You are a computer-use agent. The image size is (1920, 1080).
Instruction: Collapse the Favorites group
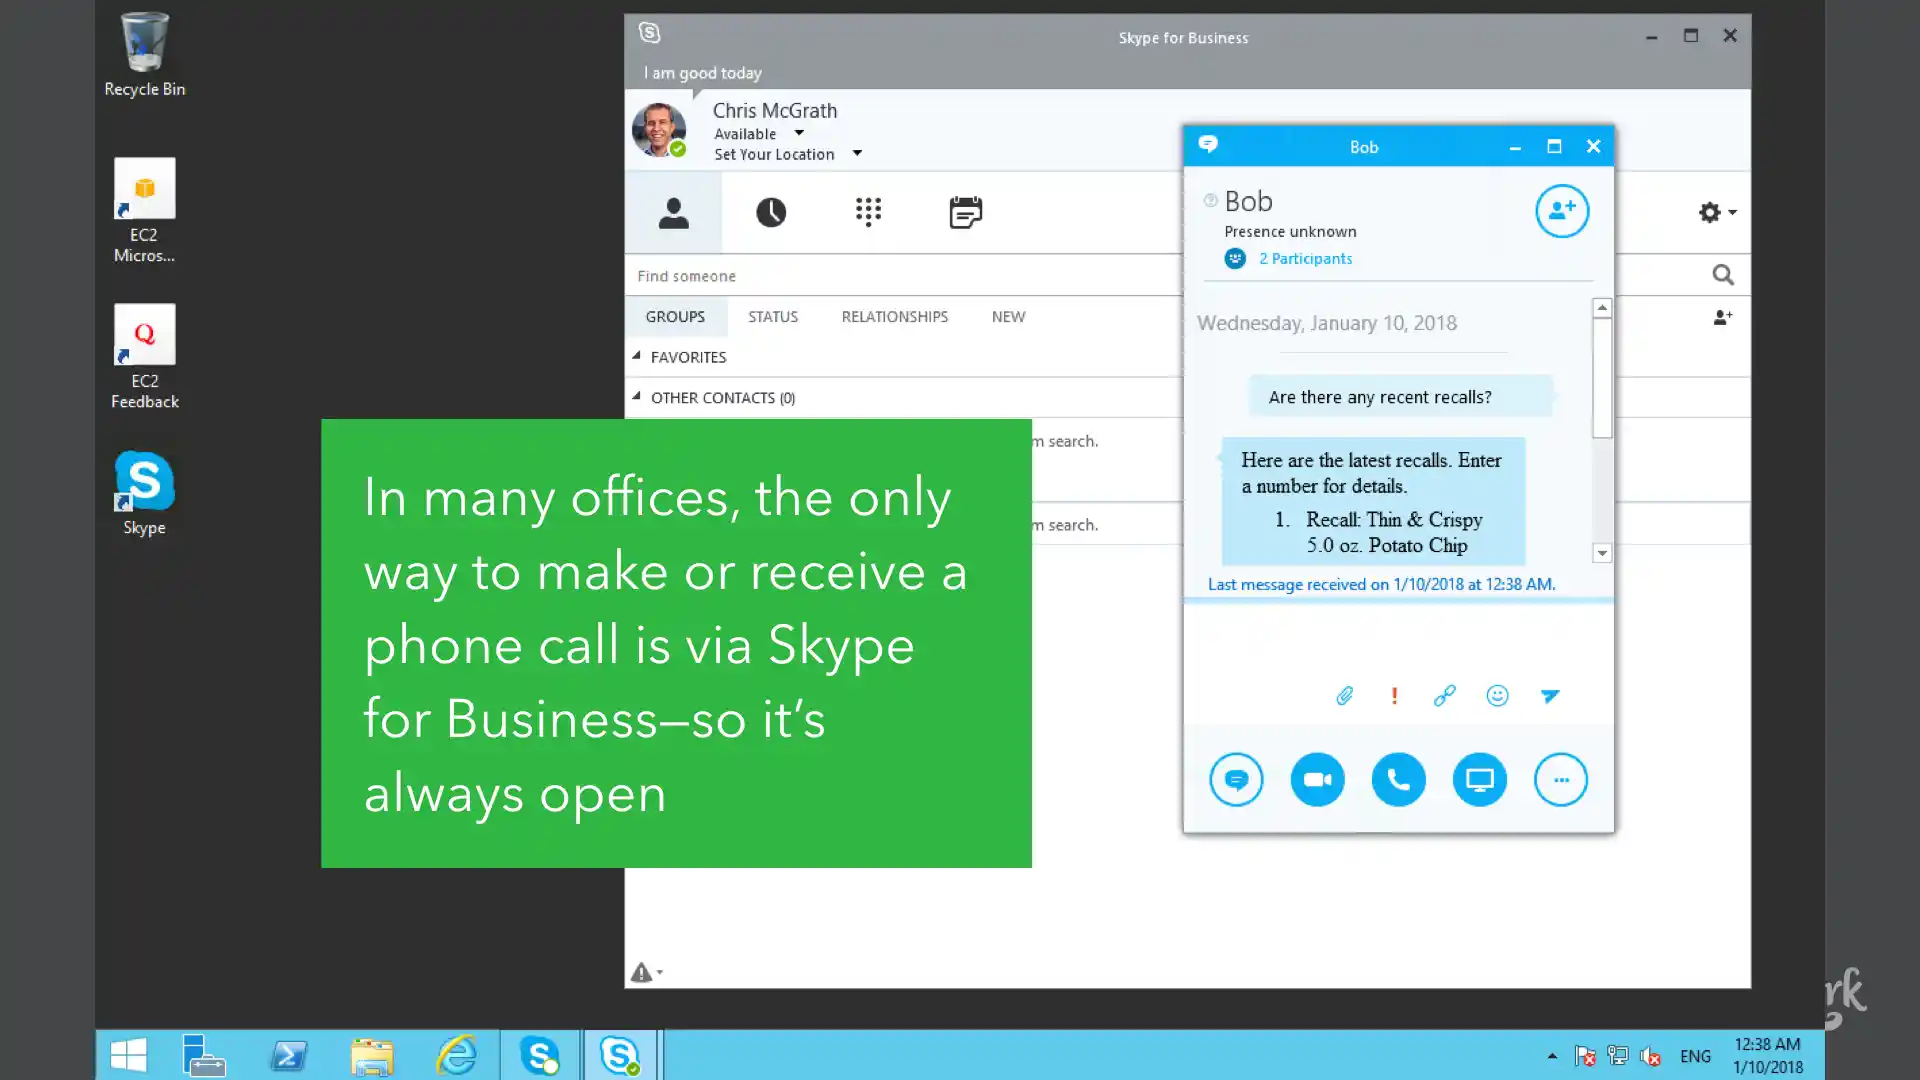click(636, 356)
